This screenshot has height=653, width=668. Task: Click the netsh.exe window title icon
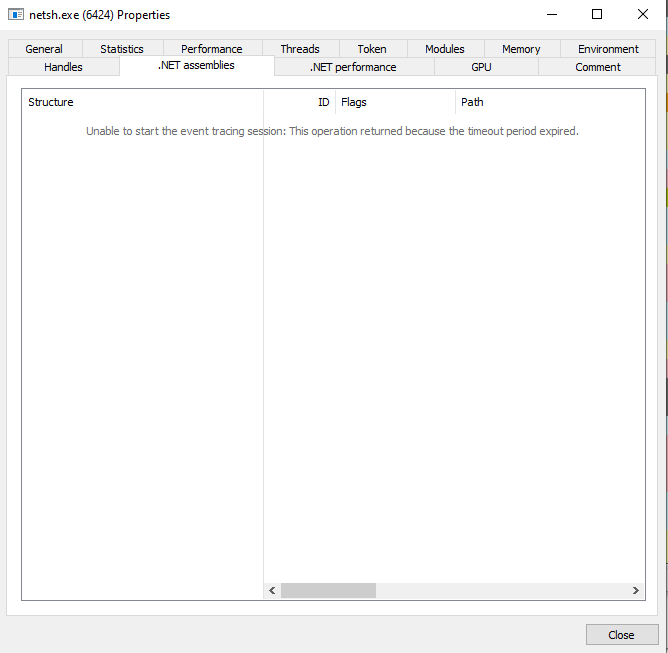tap(16, 15)
